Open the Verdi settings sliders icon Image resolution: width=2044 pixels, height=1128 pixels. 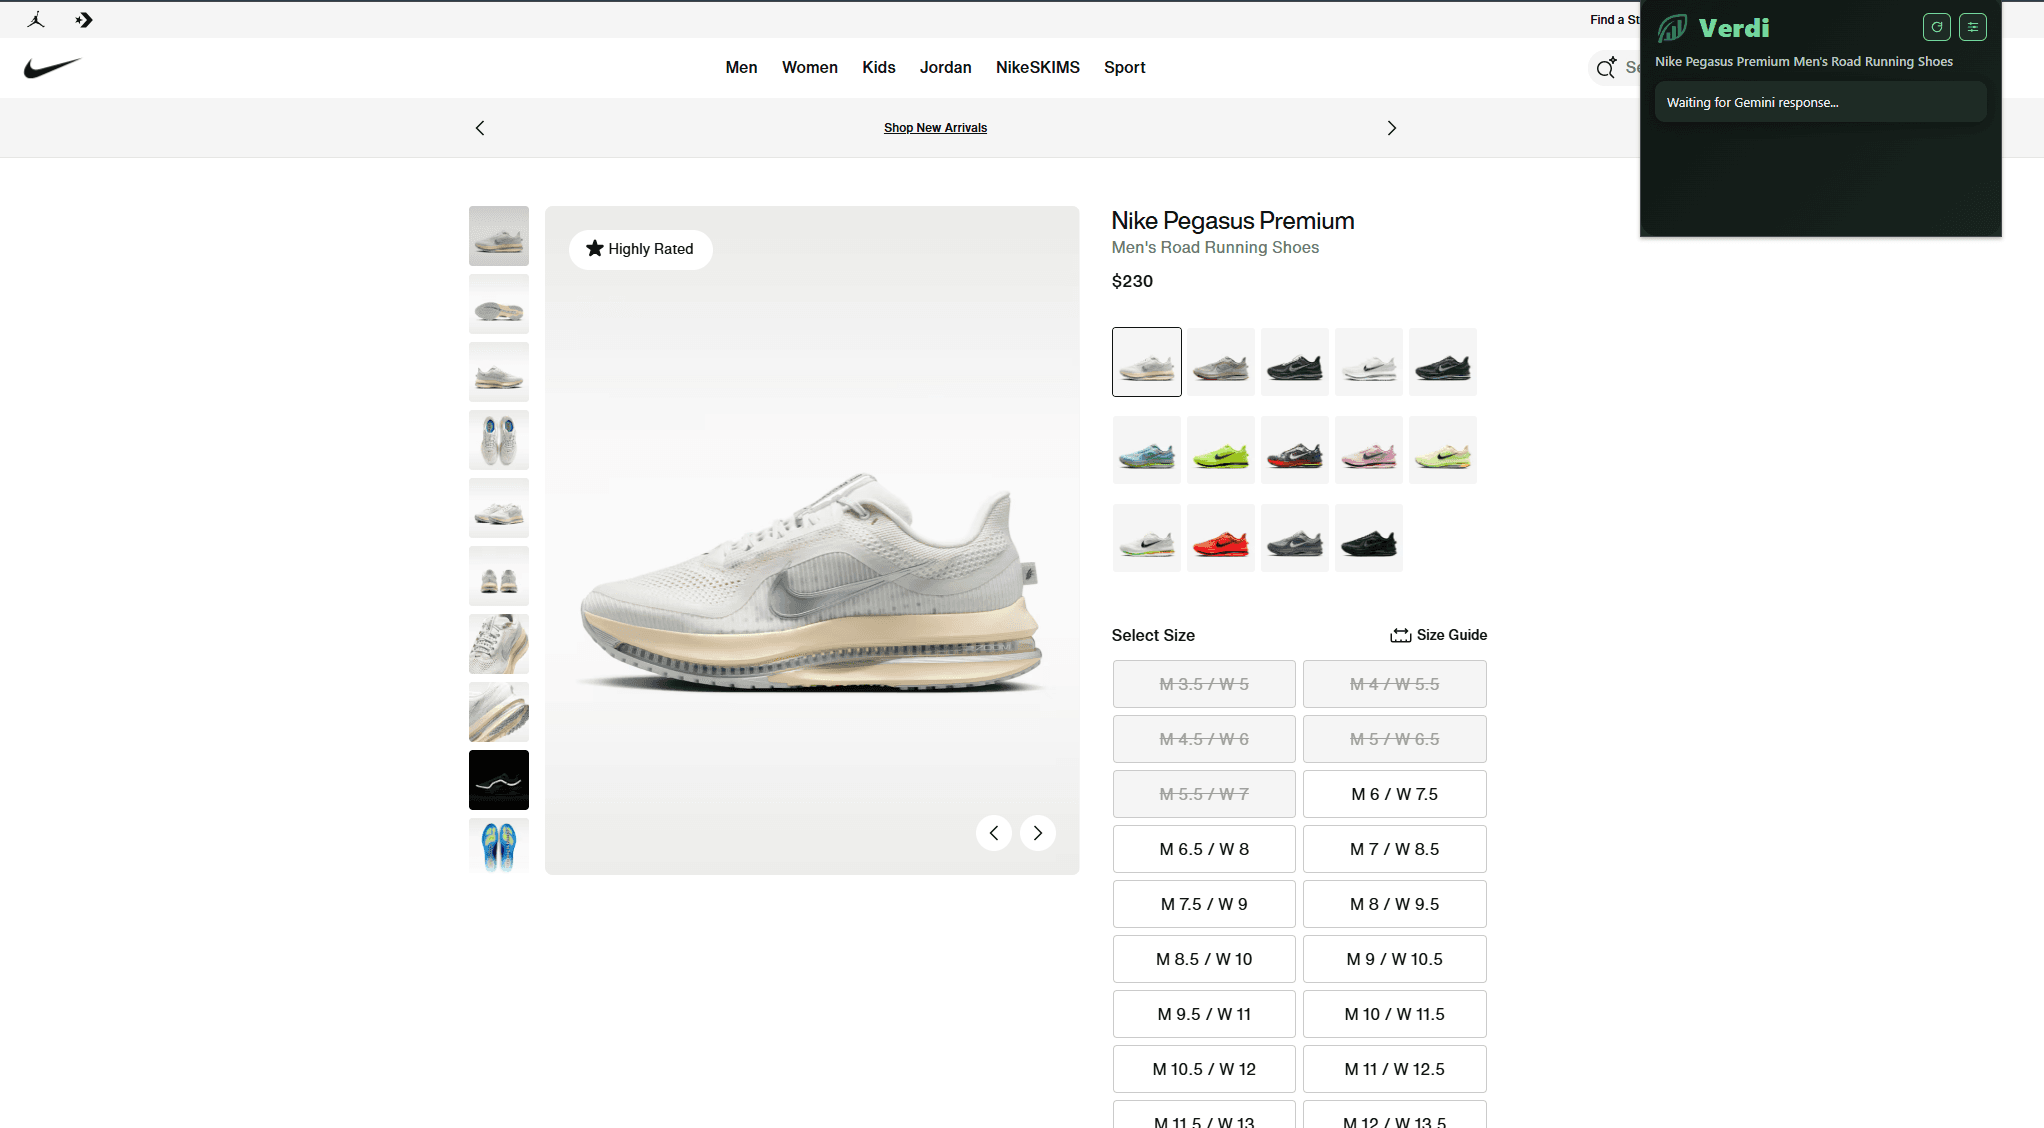point(1973,27)
